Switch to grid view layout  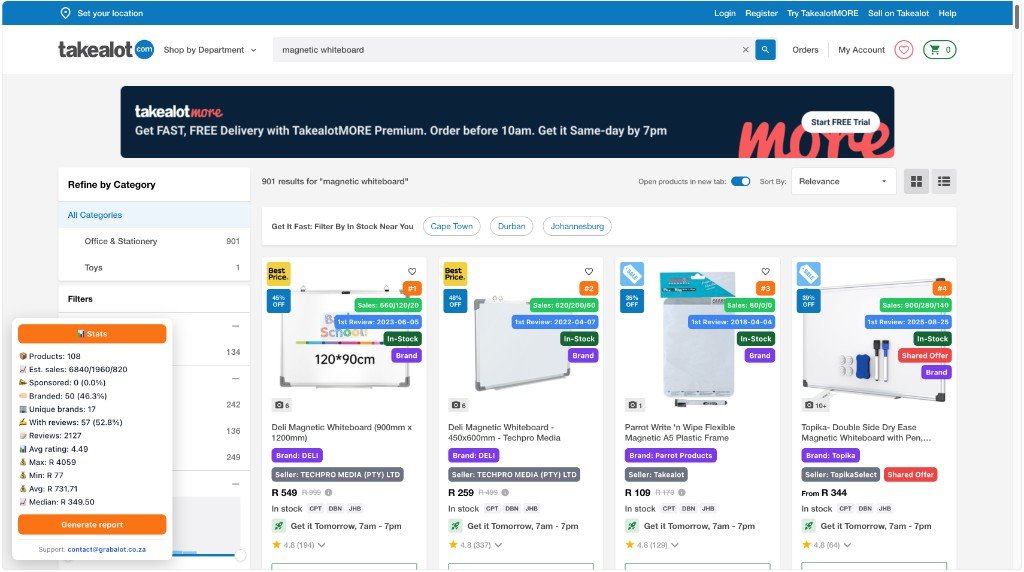917,182
